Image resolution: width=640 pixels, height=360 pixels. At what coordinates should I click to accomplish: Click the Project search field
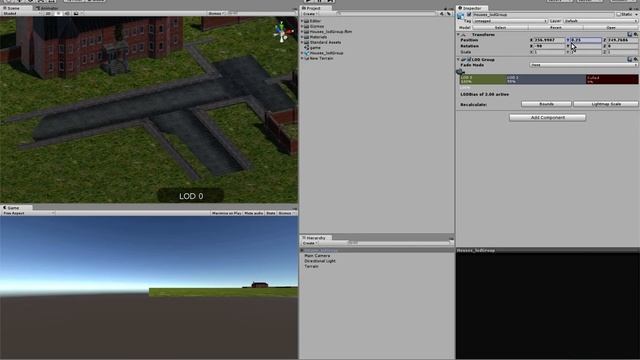(387, 14)
